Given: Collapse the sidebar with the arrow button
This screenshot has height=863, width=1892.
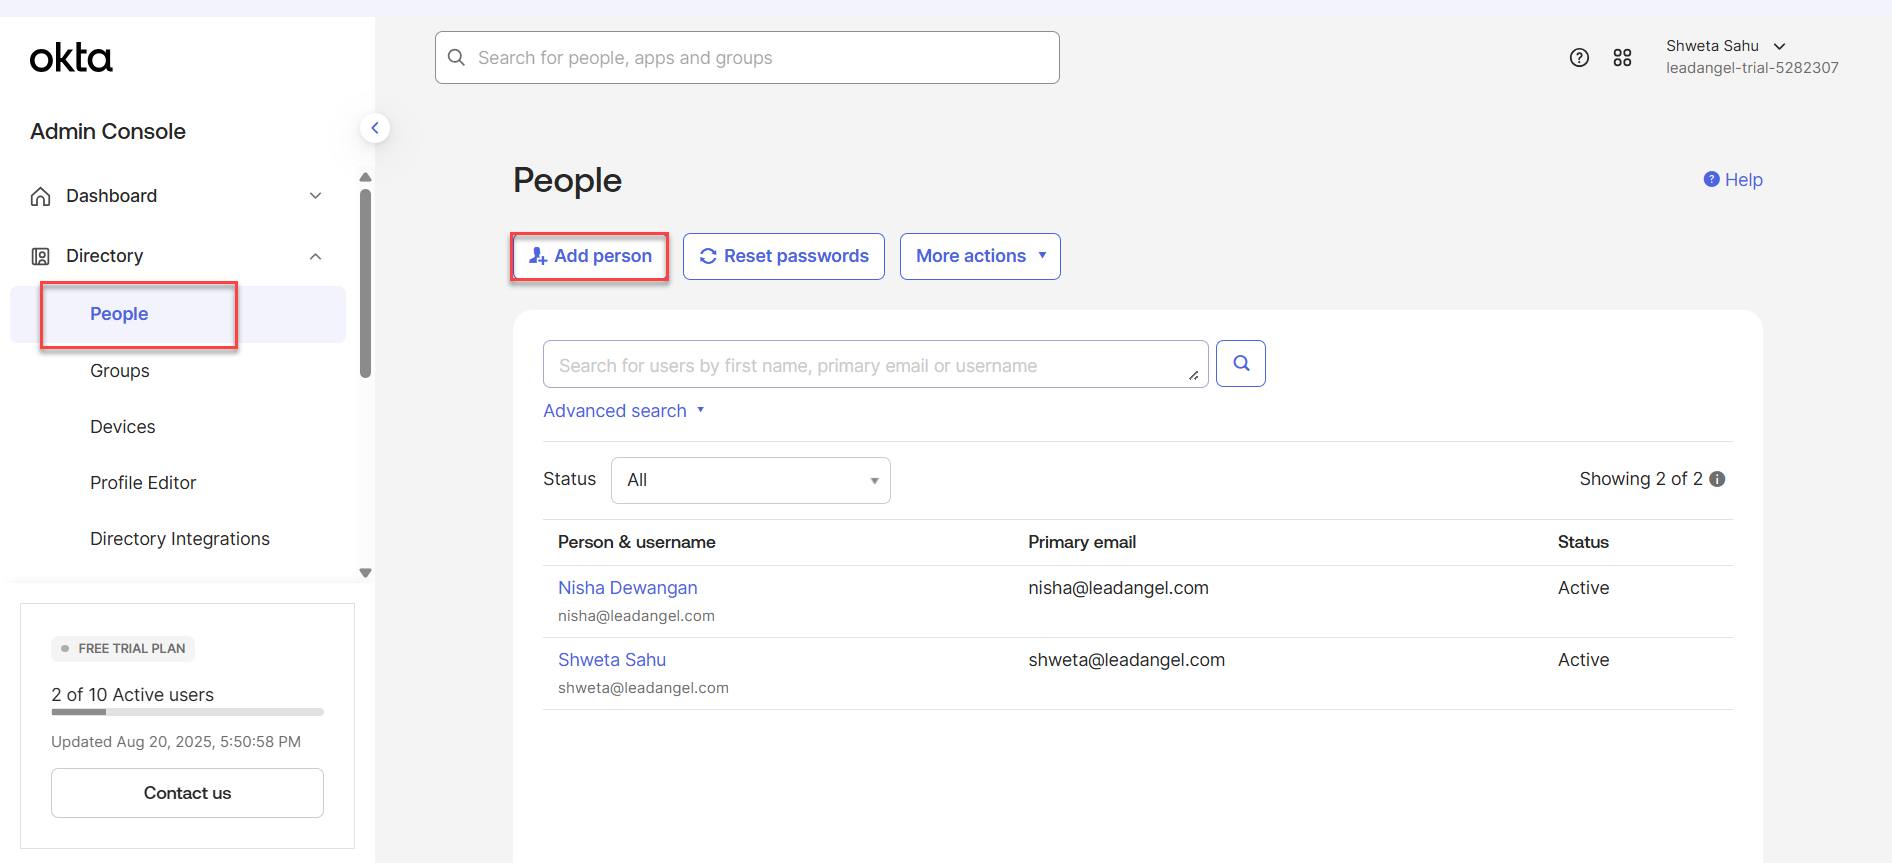Looking at the screenshot, I should coord(375,128).
